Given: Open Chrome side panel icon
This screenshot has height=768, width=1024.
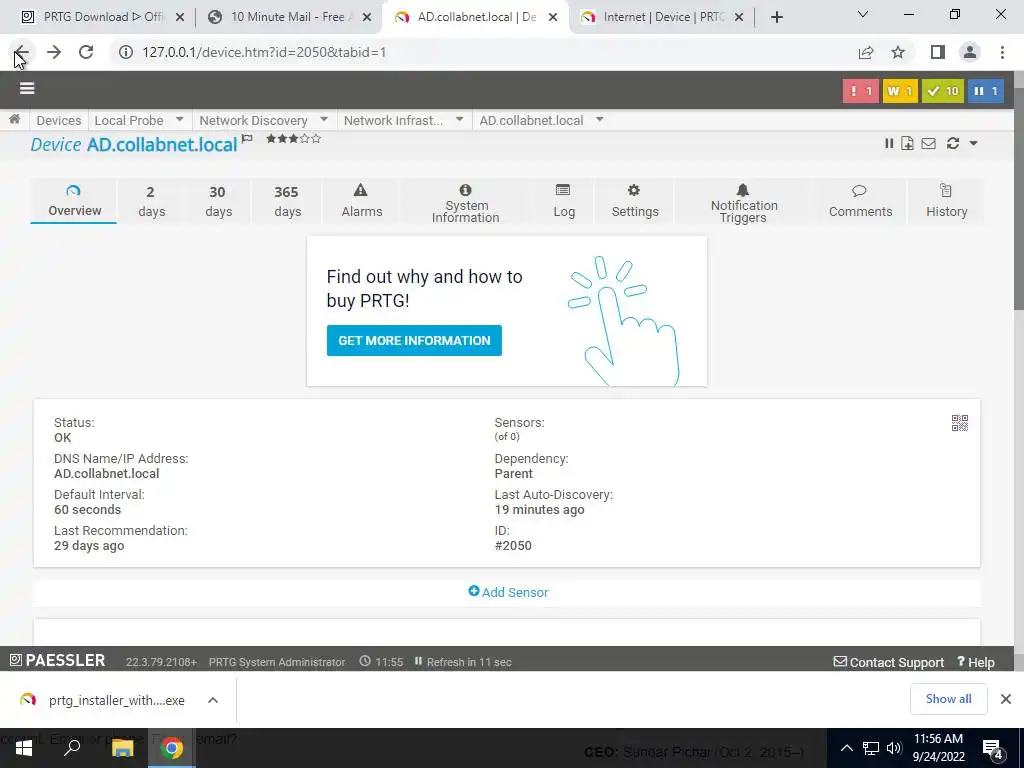Looking at the screenshot, I should click(x=938, y=52).
